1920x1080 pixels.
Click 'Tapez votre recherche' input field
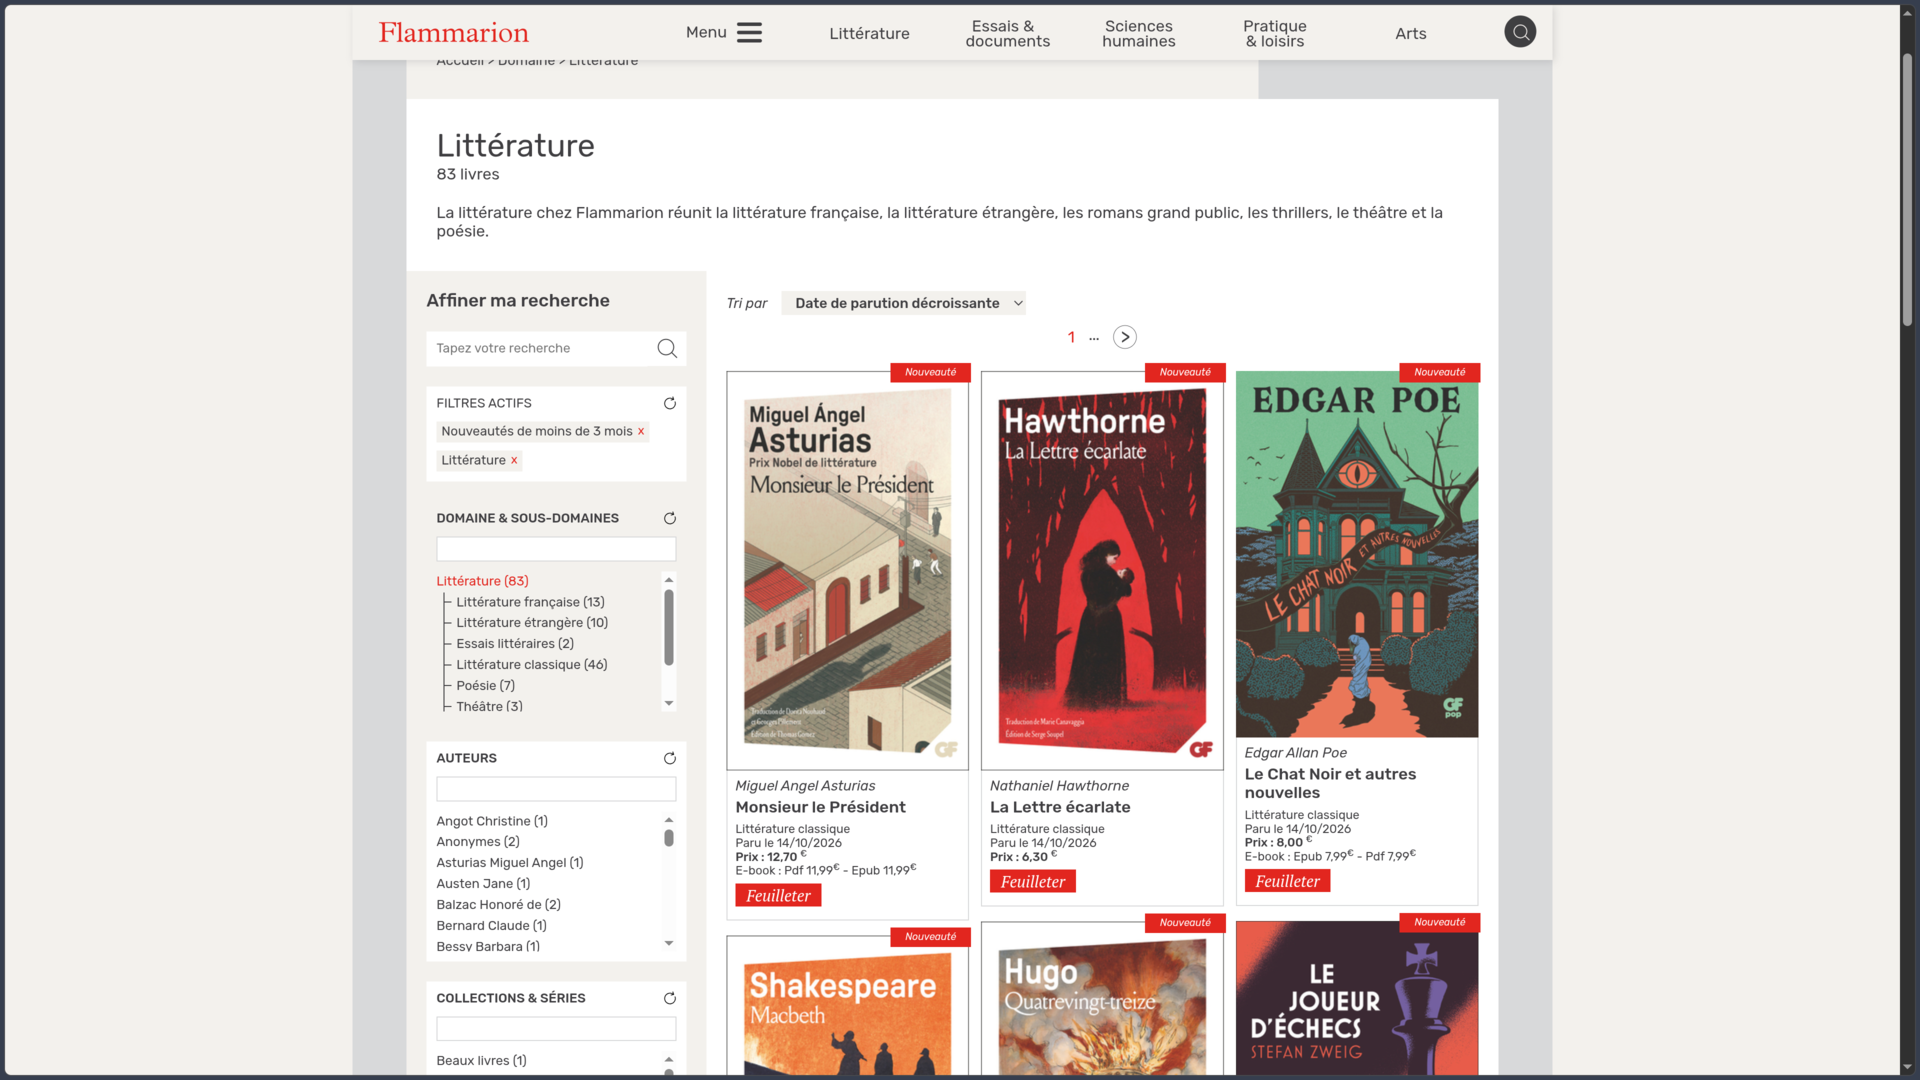point(540,348)
